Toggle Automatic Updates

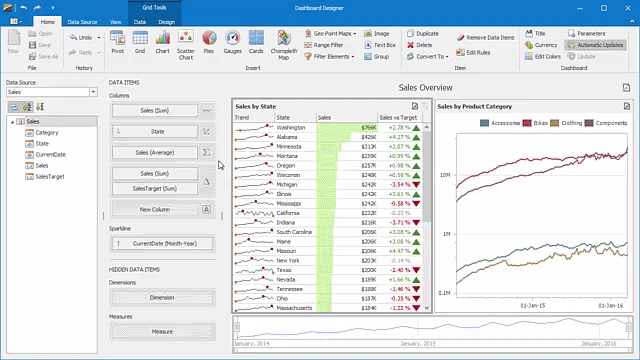coord(596,45)
